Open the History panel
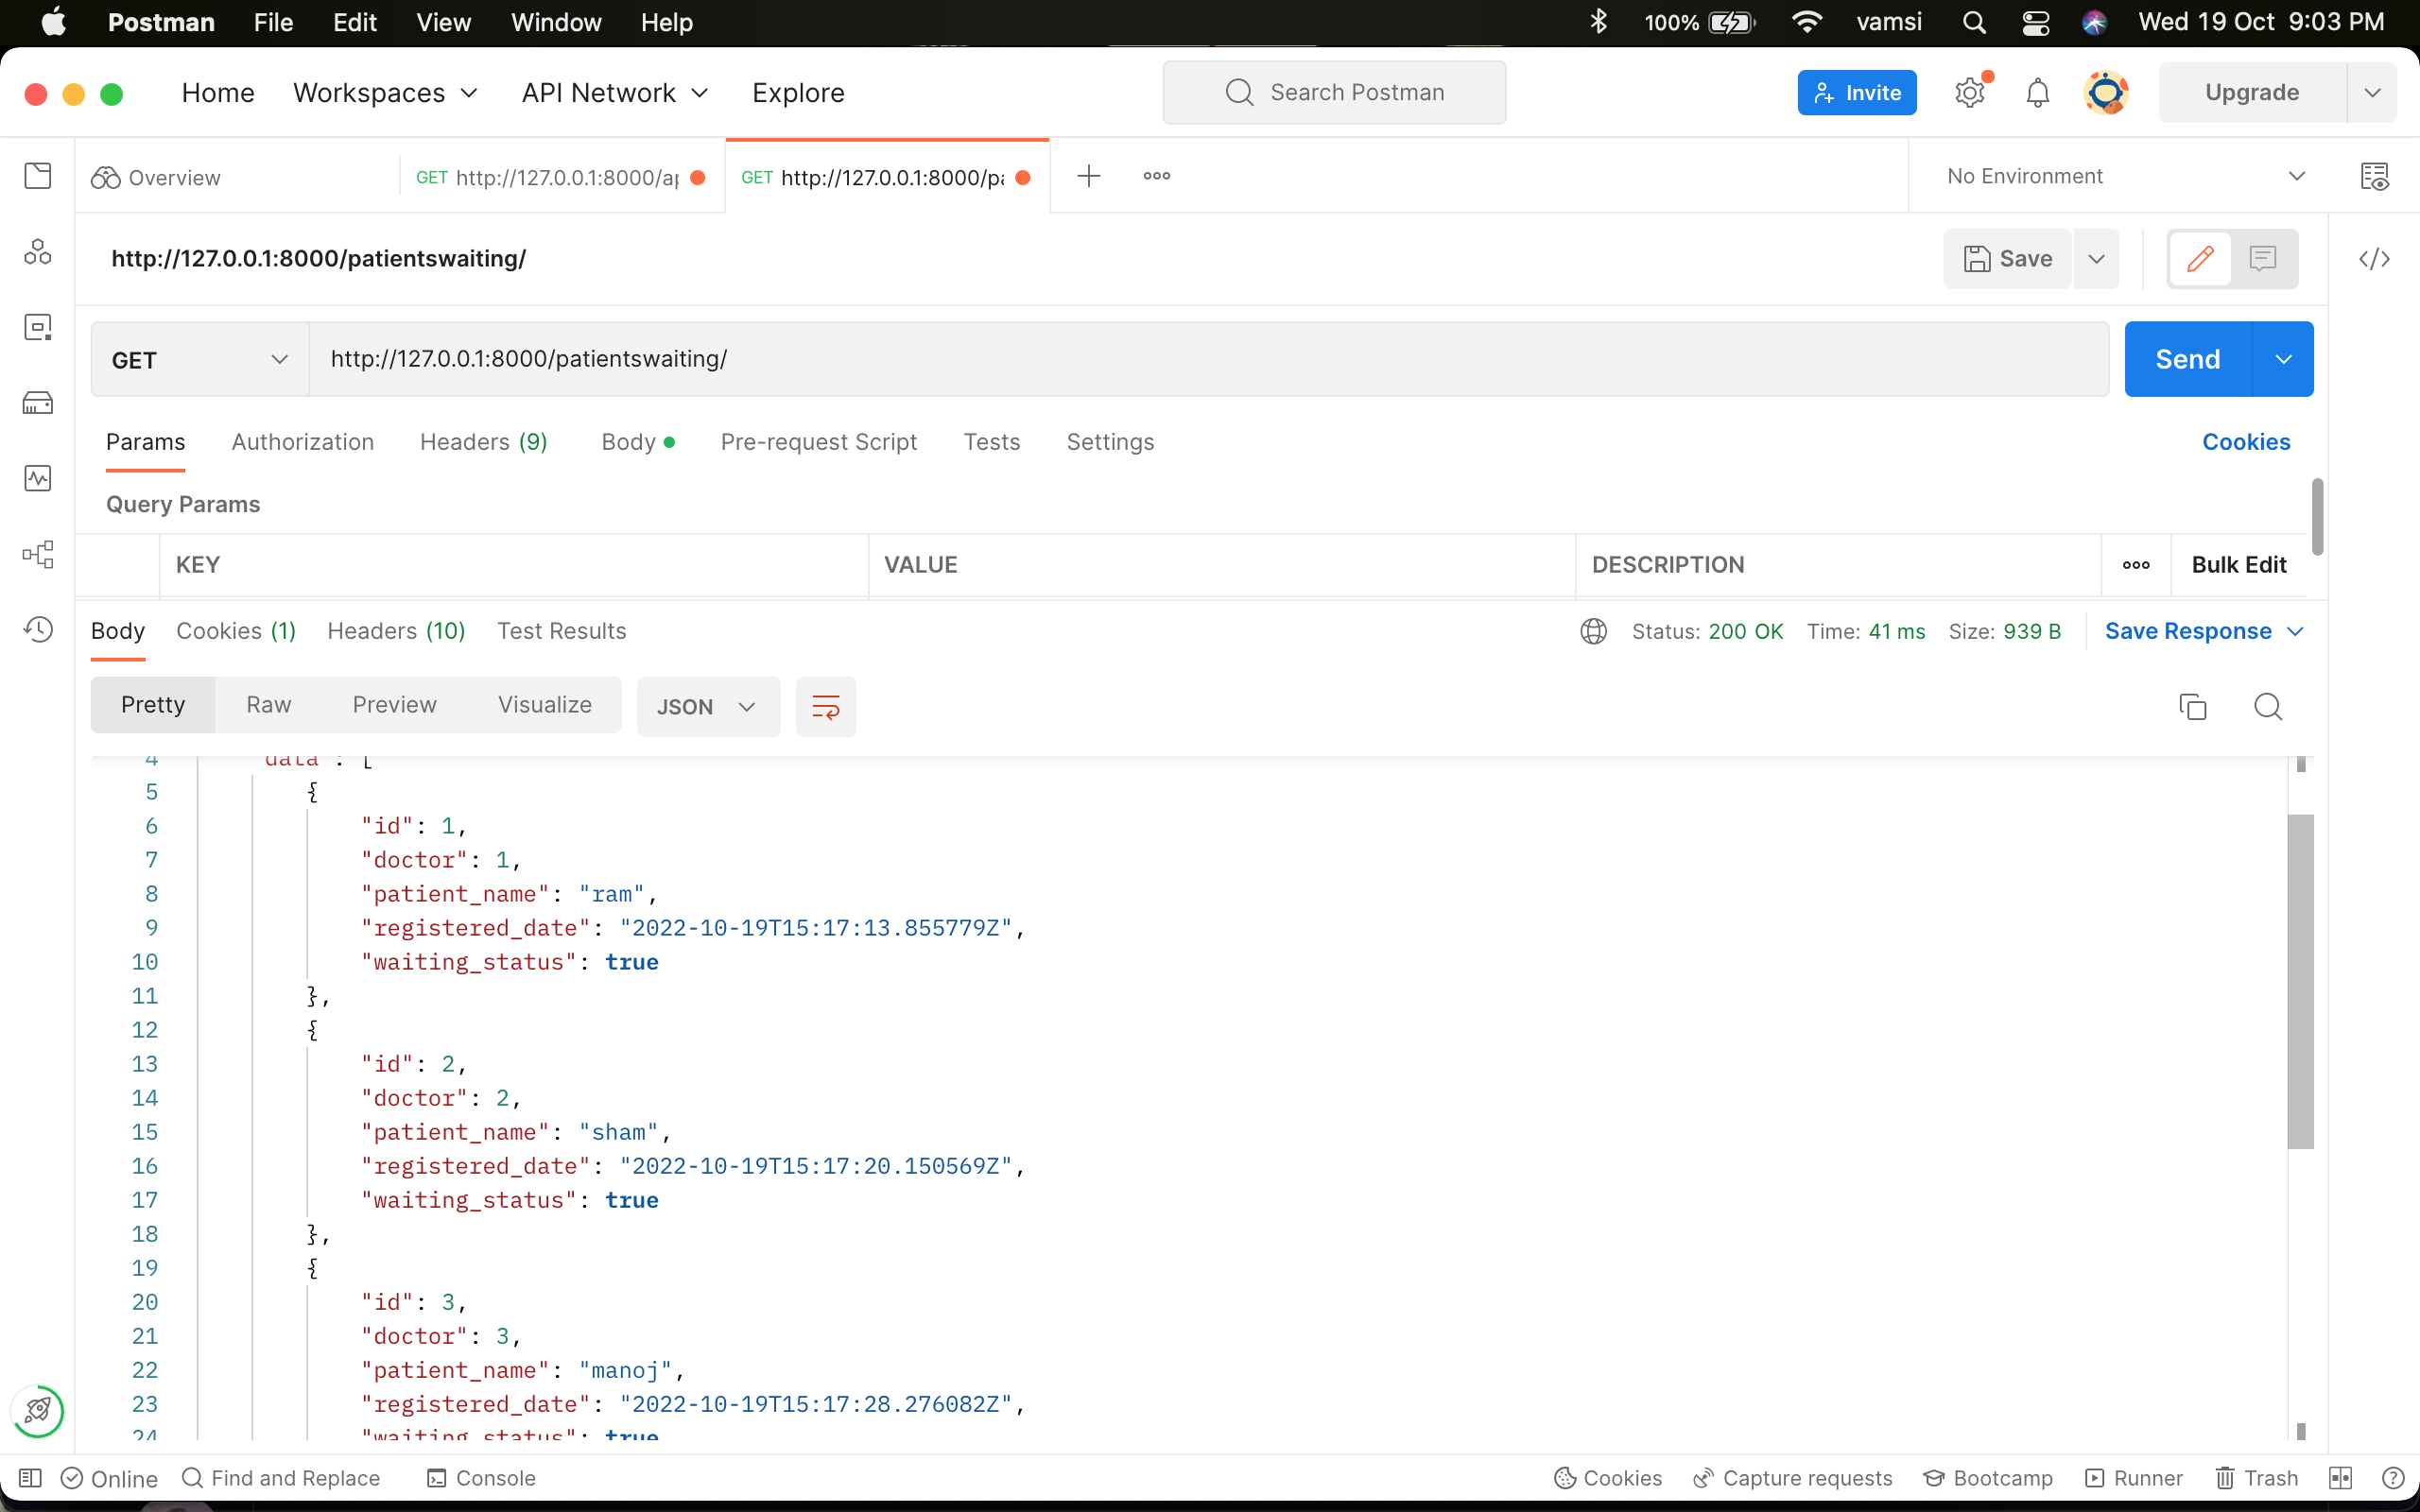Image resolution: width=2420 pixels, height=1512 pixels. pyautogui.click(x=37, y=630)
